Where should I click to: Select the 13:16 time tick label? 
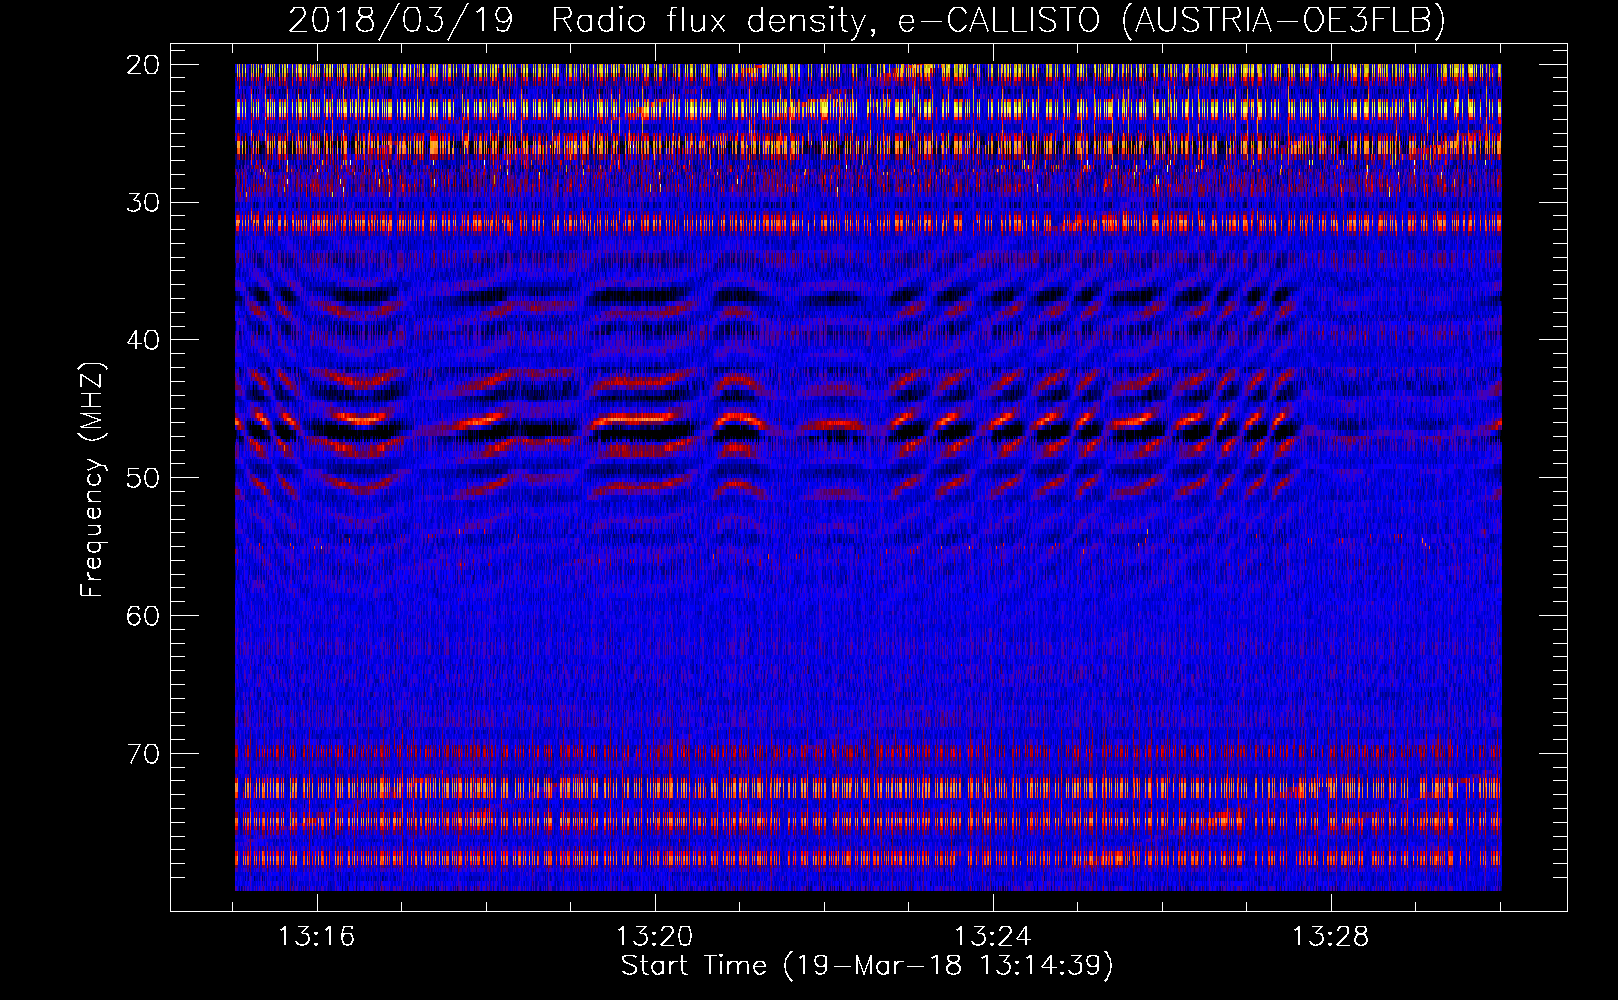tap(317, 936)
